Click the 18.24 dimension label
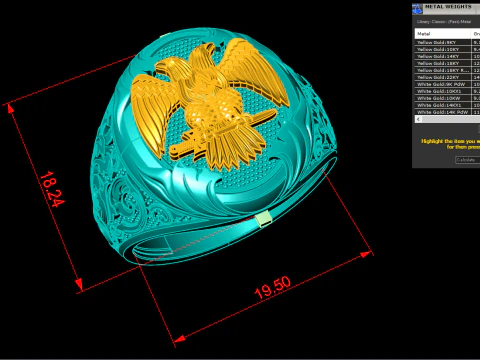Image resolution: width=480 pixels, height=360 pixels. tap(52, 189)
